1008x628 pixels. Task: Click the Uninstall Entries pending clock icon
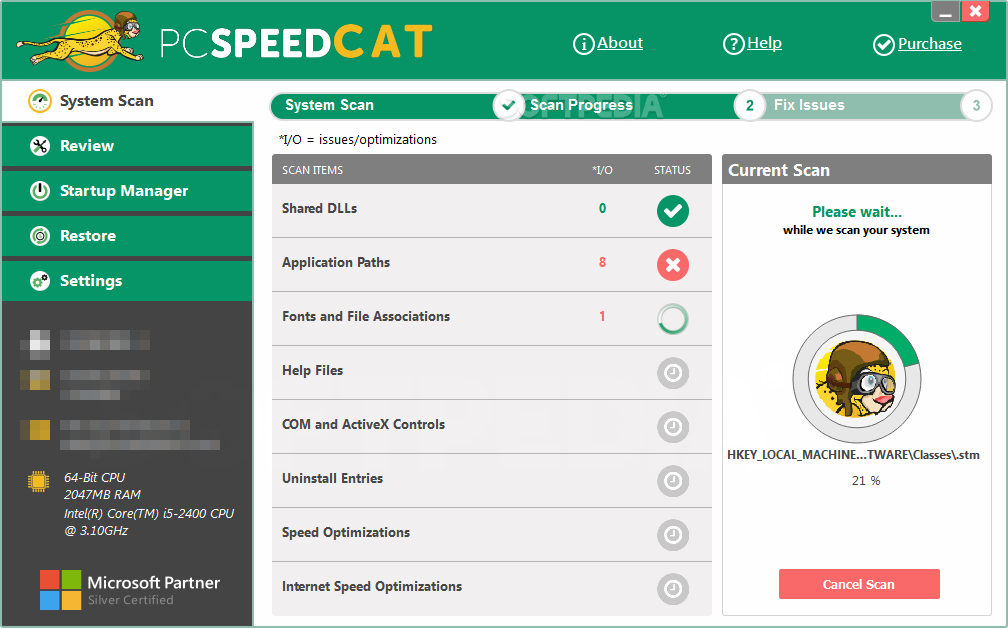pos(672,481)
